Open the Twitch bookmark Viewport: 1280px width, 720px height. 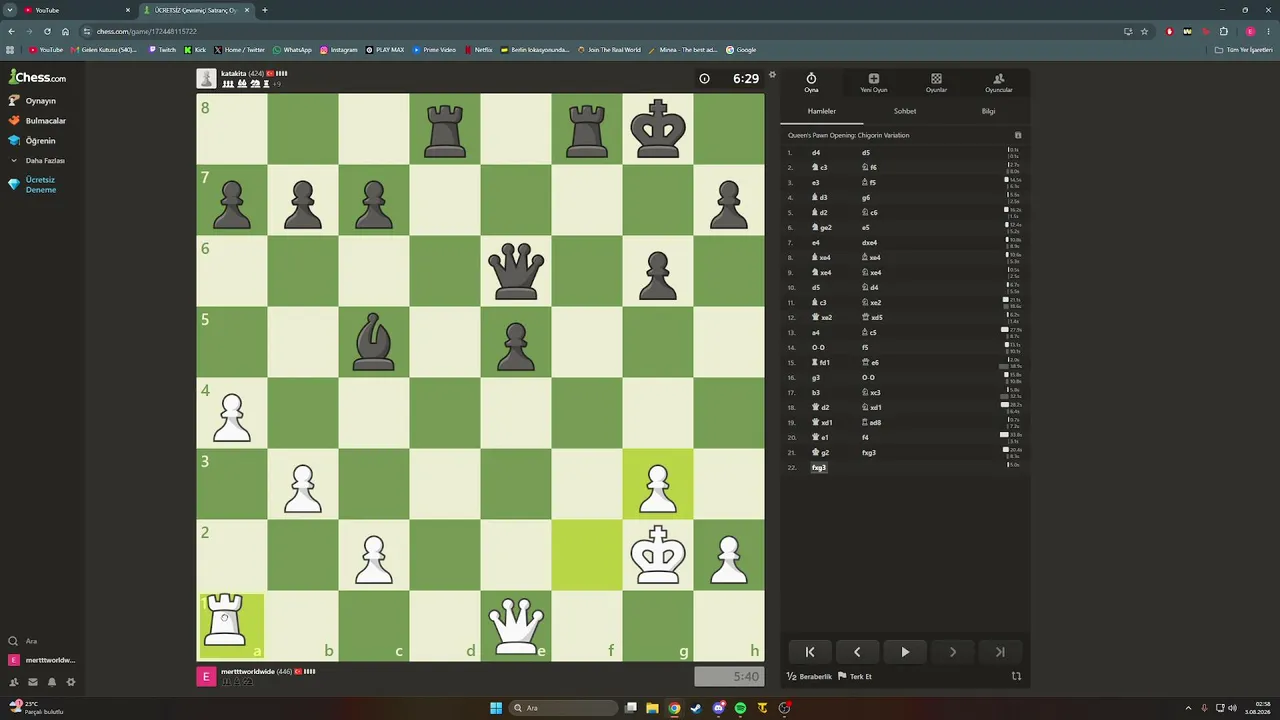point(162,50)
